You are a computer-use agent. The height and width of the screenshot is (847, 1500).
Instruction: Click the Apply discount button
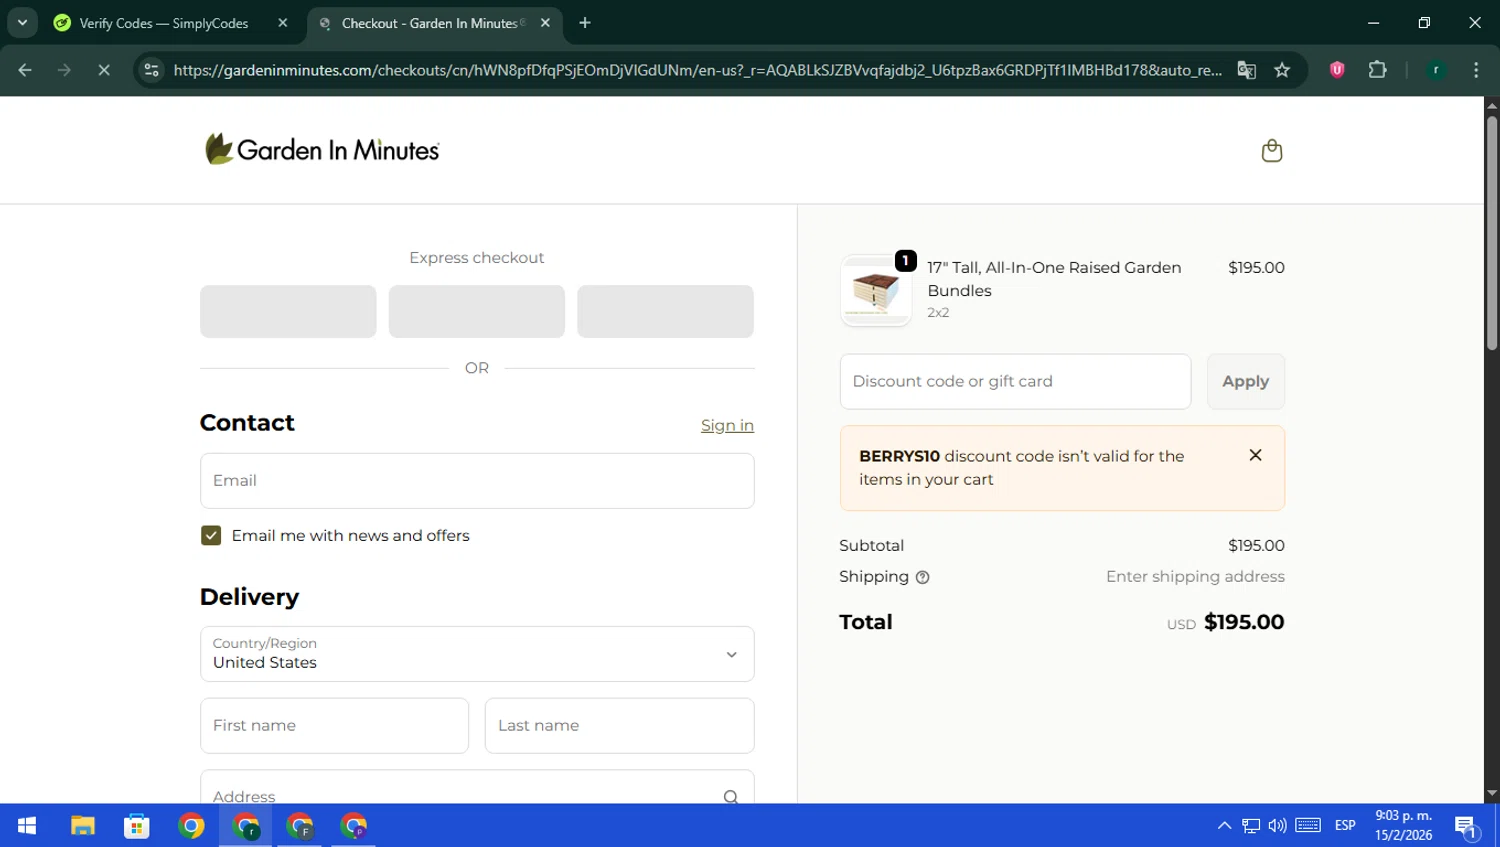[1245, 381]
